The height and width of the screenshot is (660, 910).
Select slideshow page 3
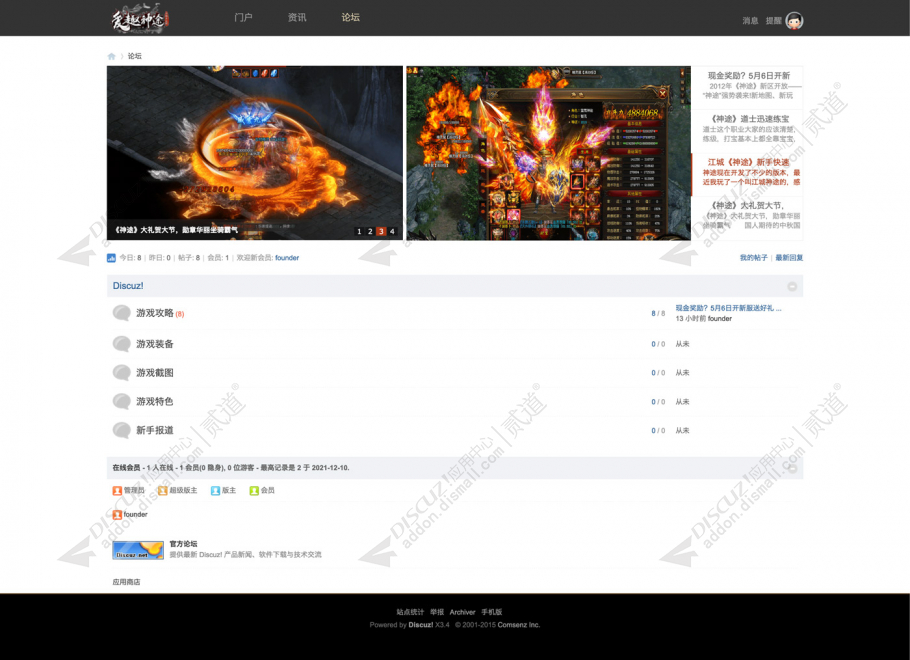(x=381, y=231)
